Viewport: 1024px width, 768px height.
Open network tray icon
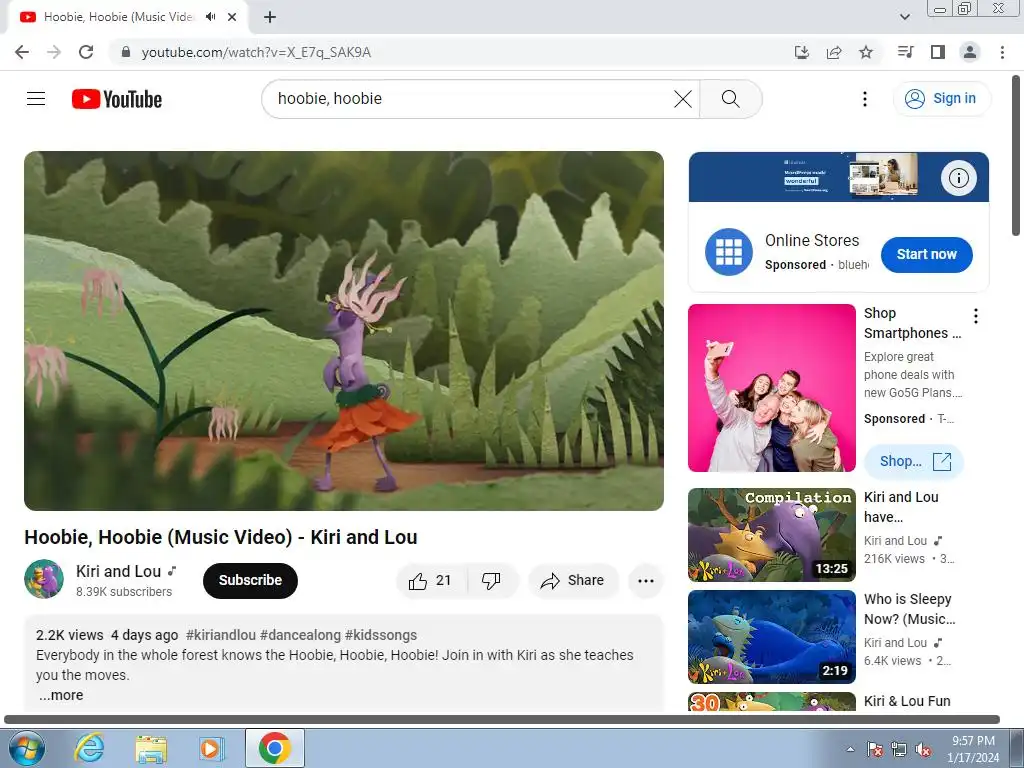(x=899, y=749)
